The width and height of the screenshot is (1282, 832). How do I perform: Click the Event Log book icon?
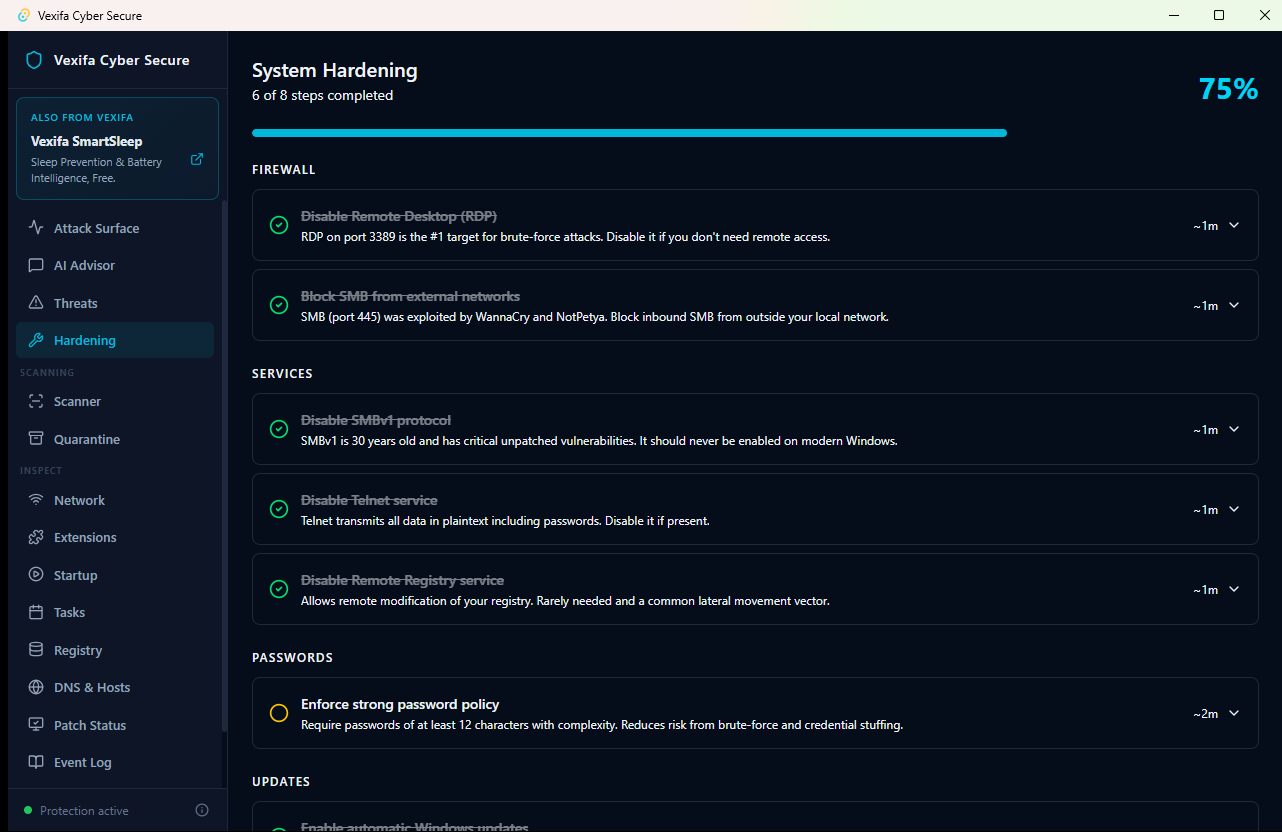[x=36, y=762]
